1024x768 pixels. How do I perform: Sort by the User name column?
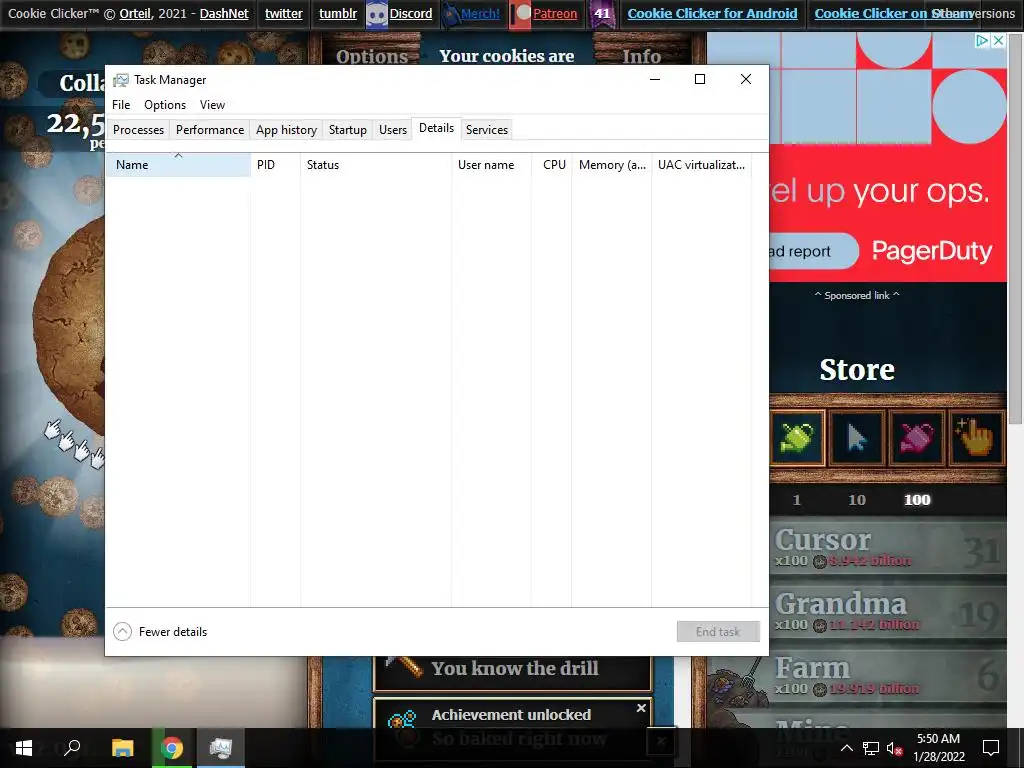click(491, 165)
